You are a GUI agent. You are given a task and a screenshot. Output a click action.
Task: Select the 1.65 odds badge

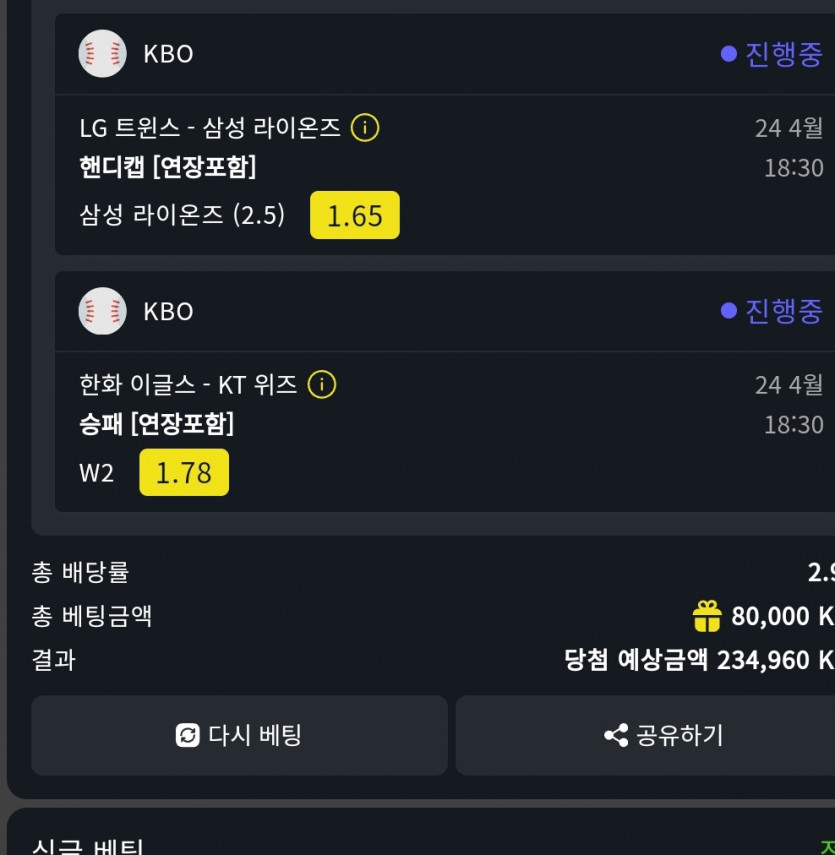(354, 215)
